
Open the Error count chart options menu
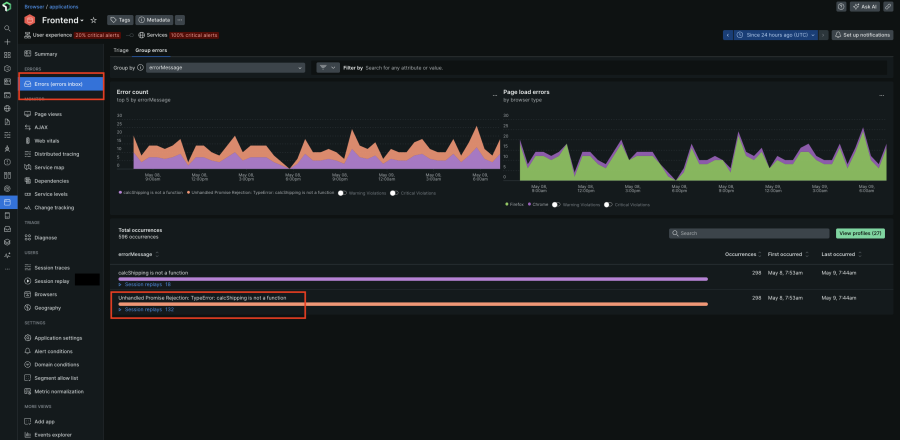pyautogui.click(x=494, y=95)
